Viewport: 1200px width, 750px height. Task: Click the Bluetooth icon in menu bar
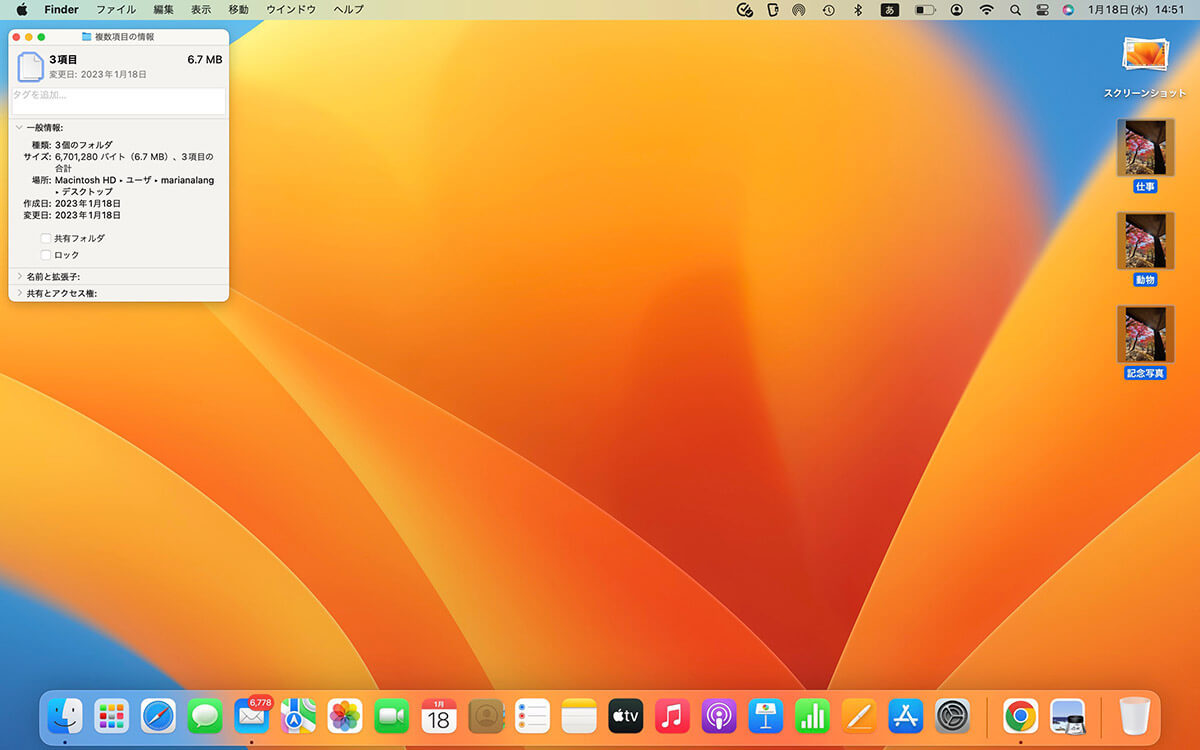[x=857, y=10]
